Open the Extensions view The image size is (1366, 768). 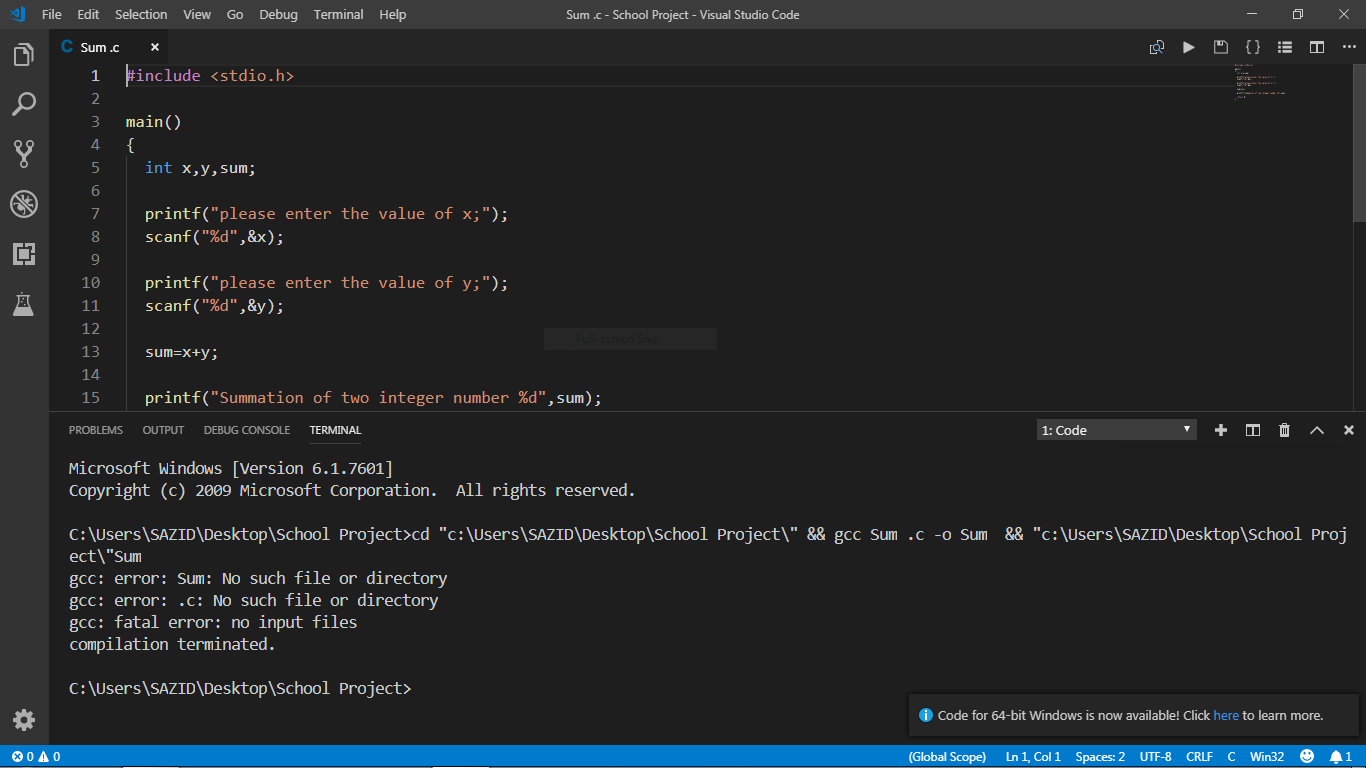pos(24,254)
